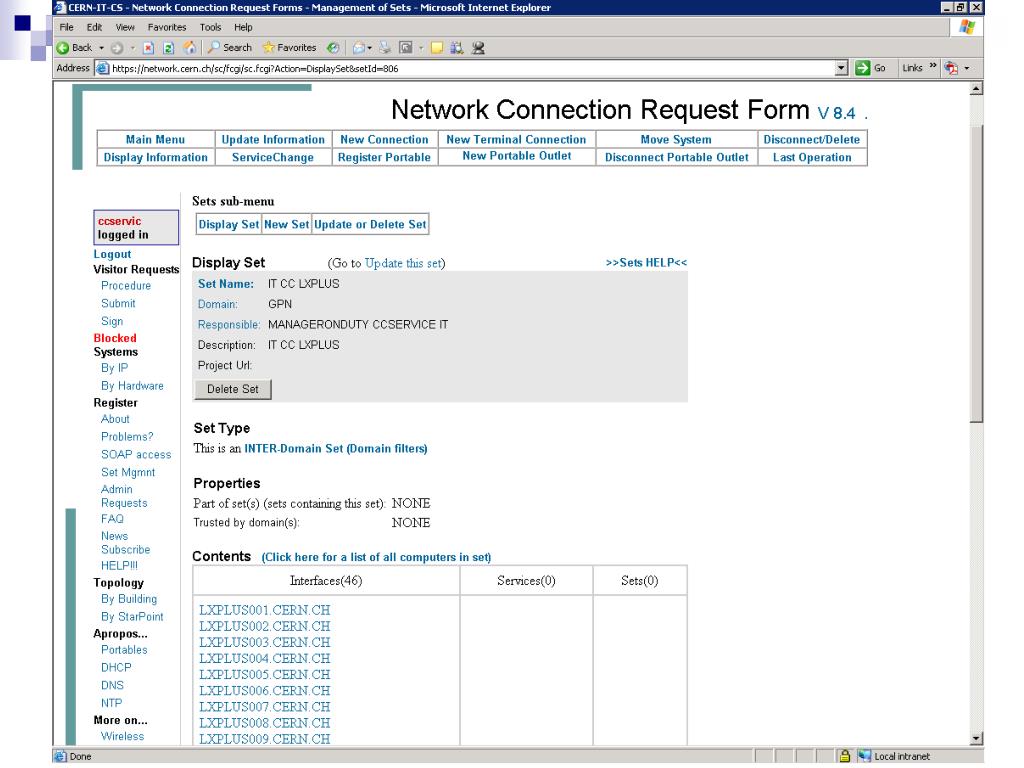Click the Refresh page icon
Screen dimensions: 1024x768
168,48
